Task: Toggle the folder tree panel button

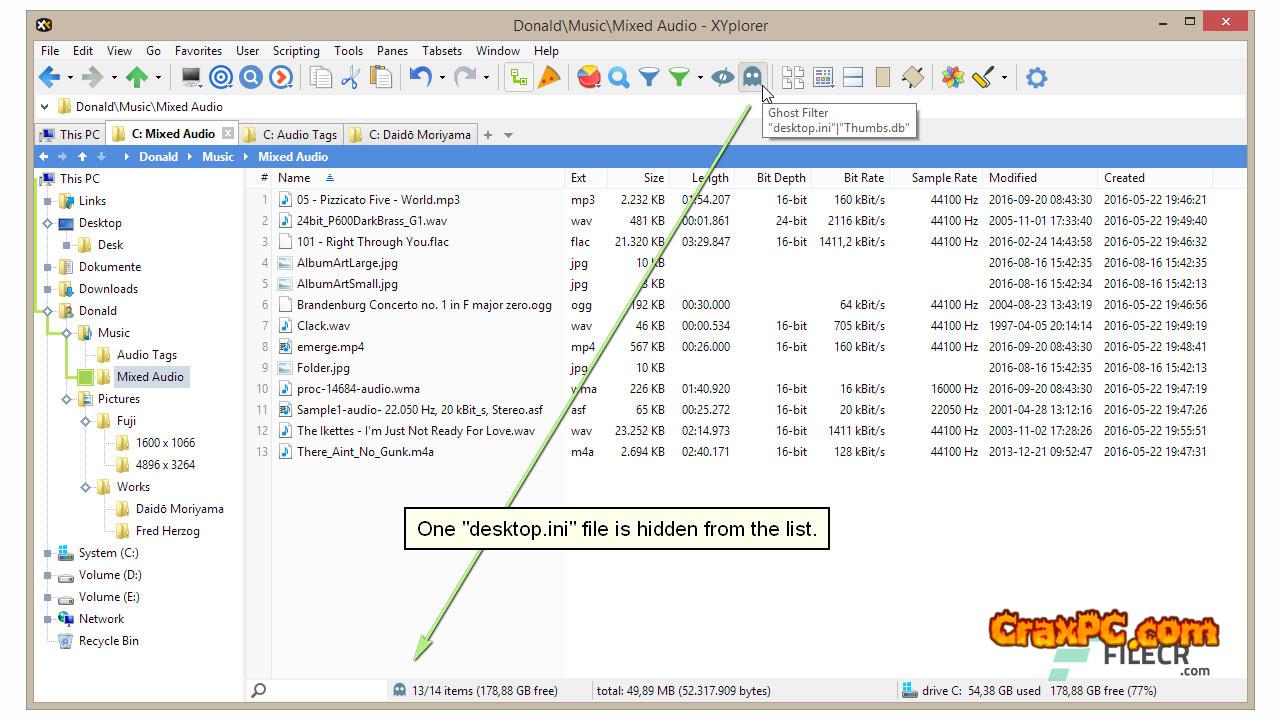Action: (x=517, y=77)
